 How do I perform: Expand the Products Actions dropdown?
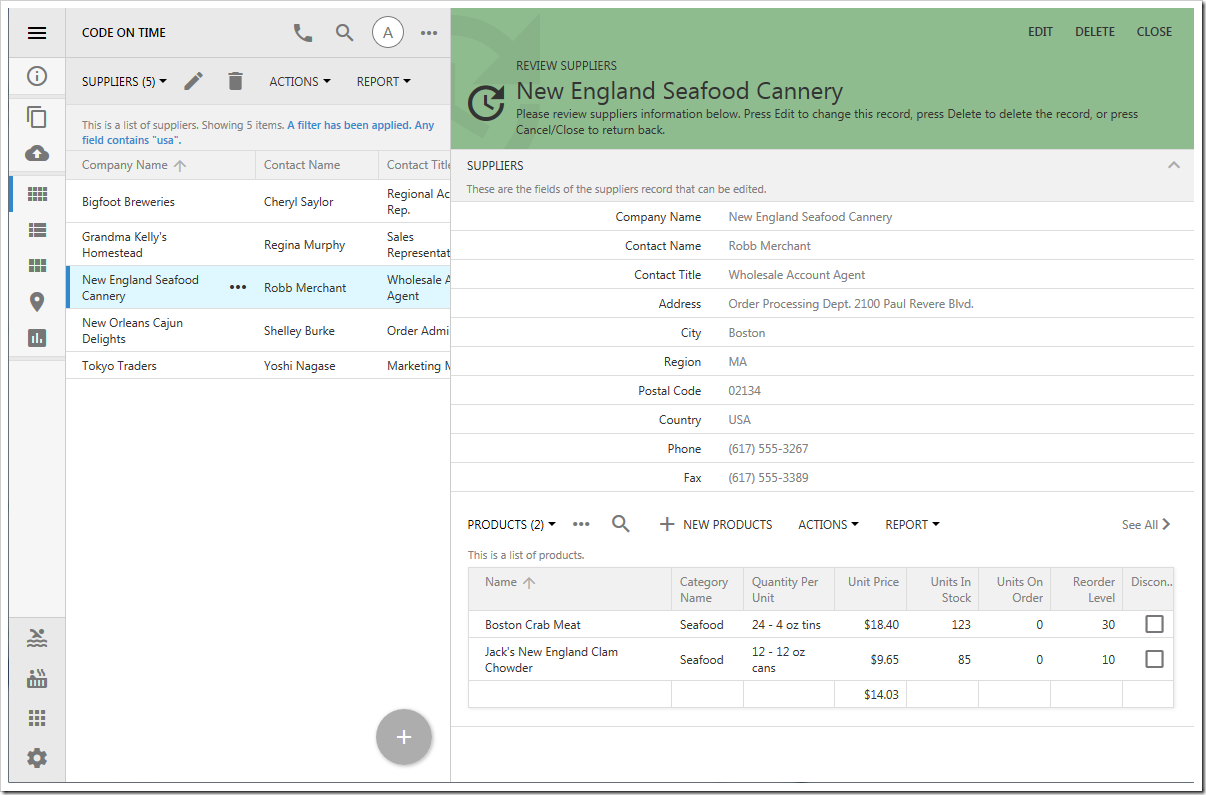[829, 524]
